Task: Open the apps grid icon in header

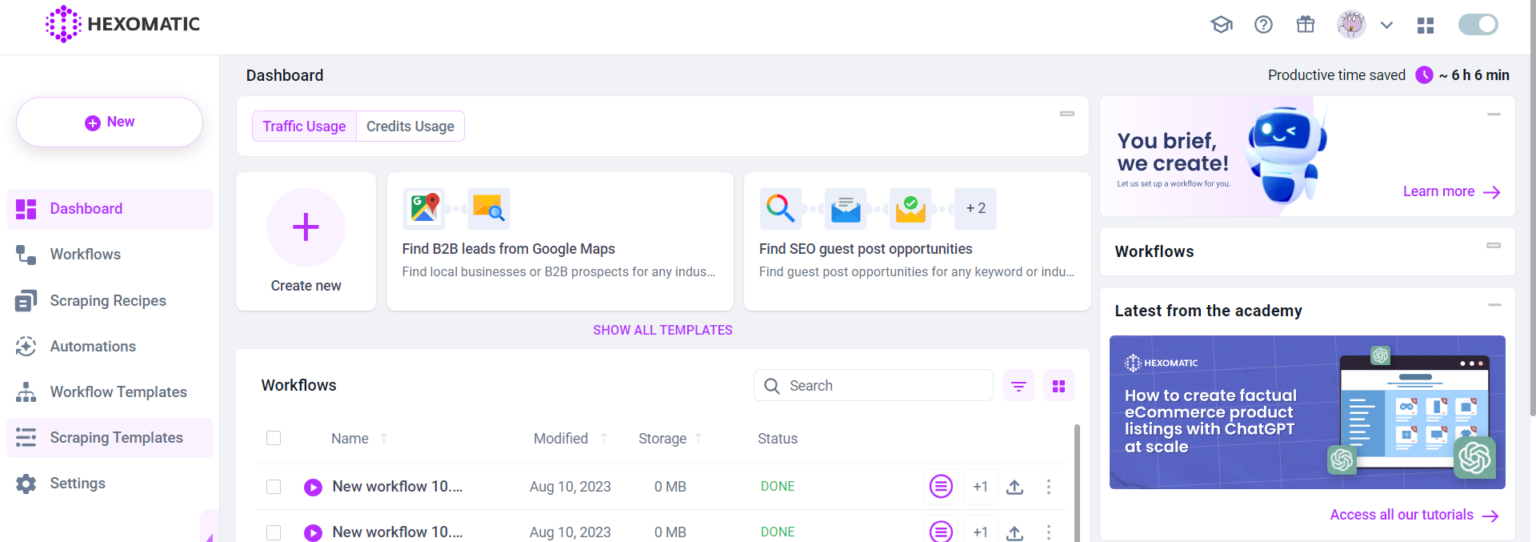Action: tap(1426, 25)
